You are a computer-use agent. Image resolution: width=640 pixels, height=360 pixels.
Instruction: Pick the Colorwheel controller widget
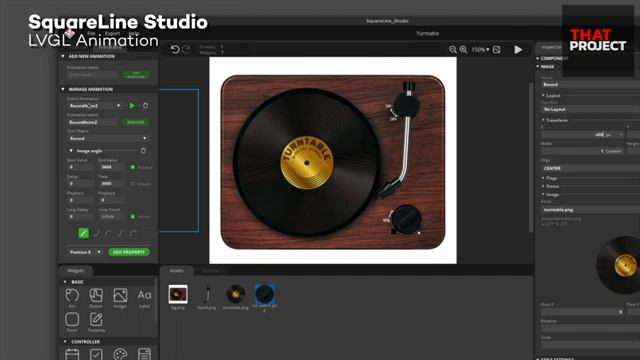[x=120, y=353]
